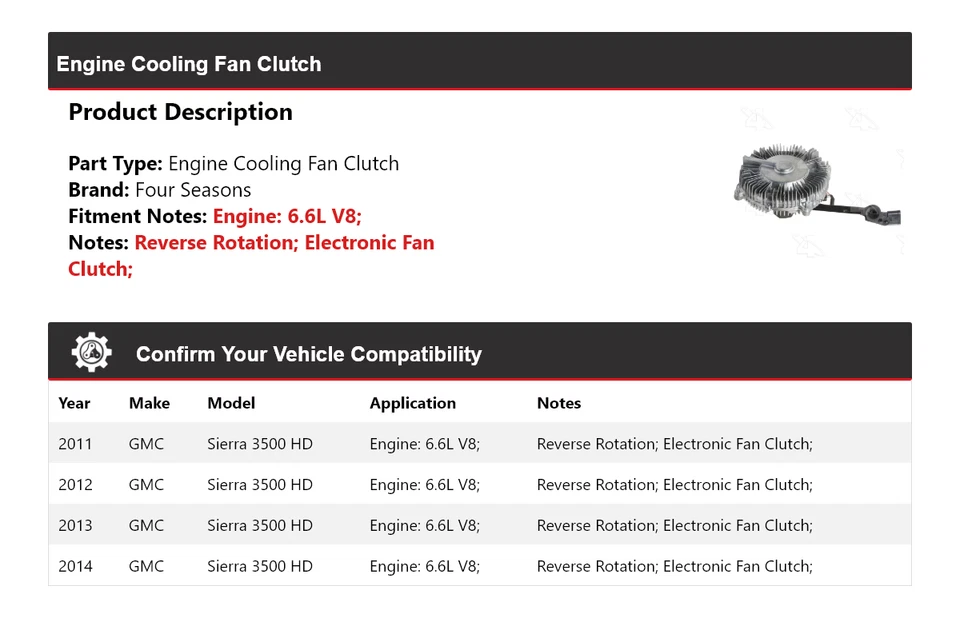Select the Make column header
Viewport: 960px width, 618px height.
[x=149, y=403]
